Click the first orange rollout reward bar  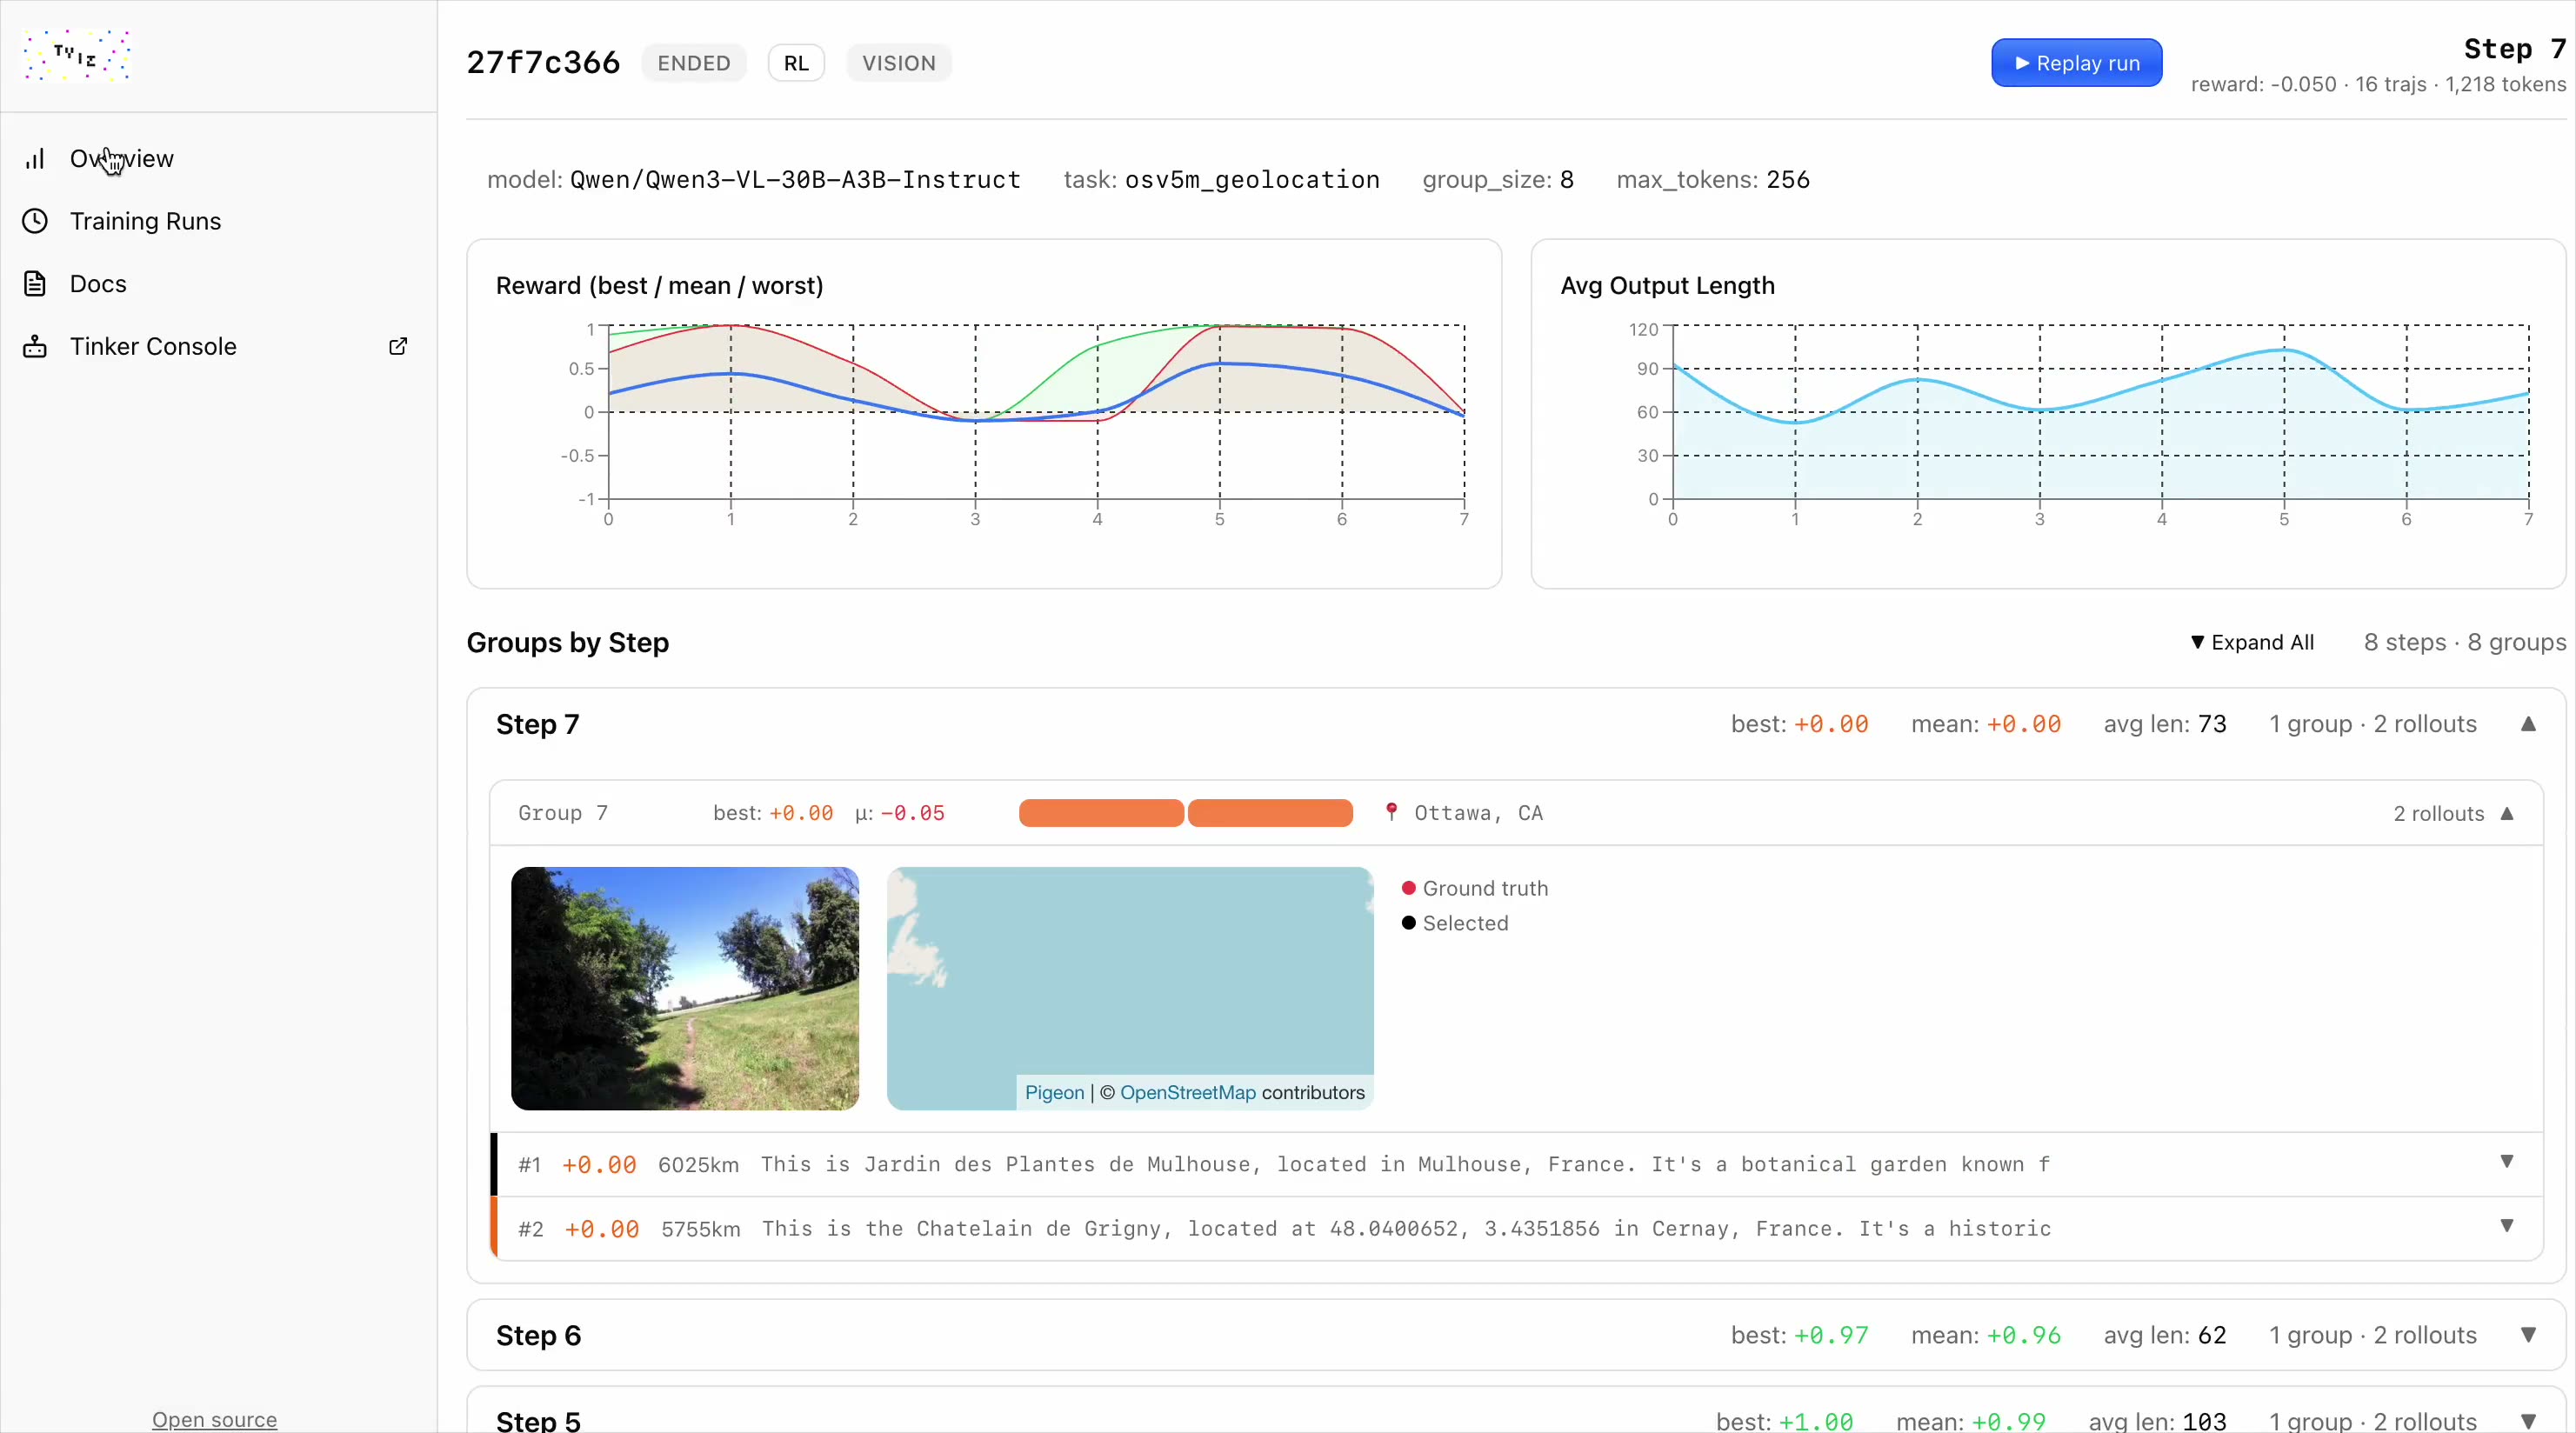point(1100,813)
